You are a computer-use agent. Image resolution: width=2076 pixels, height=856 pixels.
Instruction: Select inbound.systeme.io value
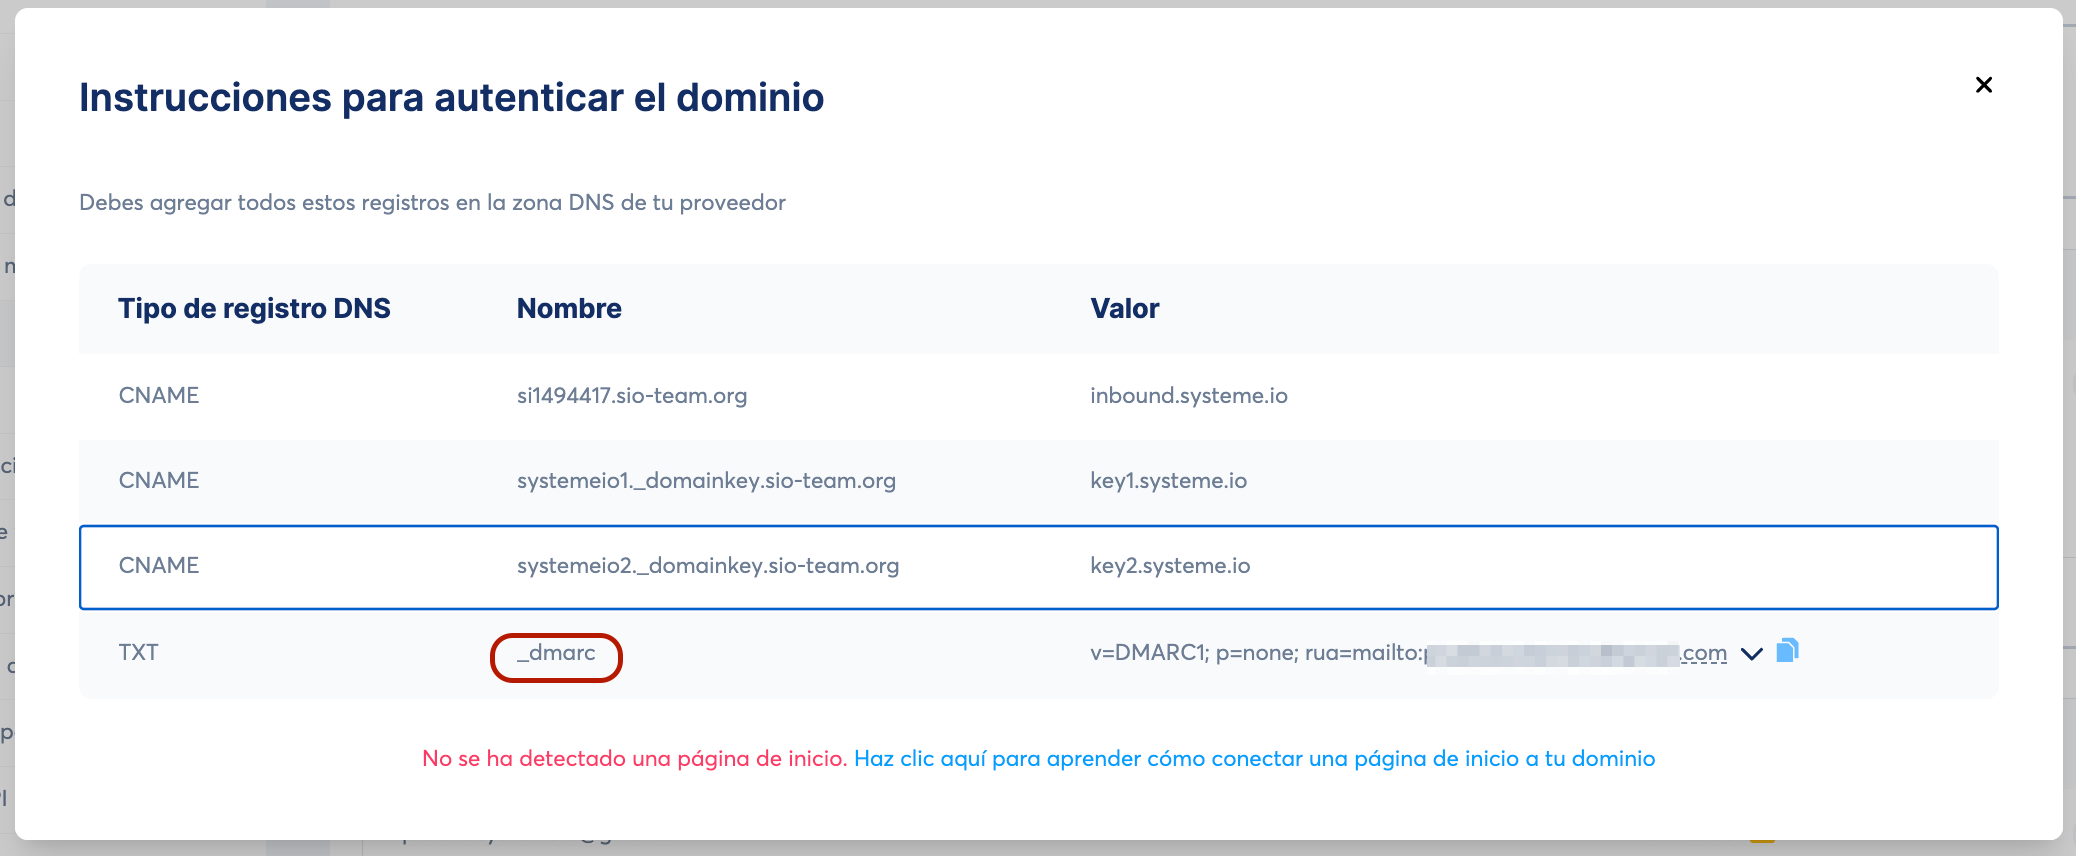[1189, 396]
